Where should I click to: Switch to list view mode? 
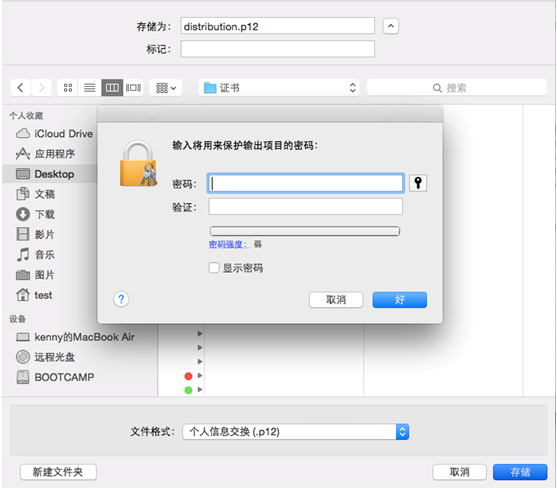pos(90,87)
